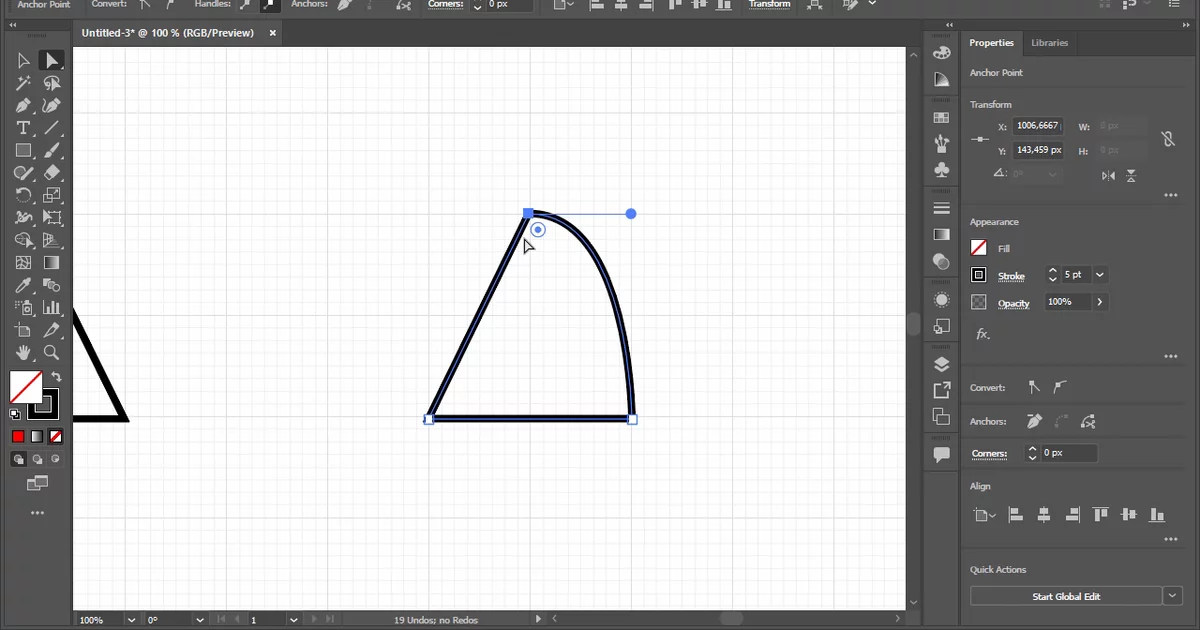
Task: Open the Symbols panel club icon
Action: [941, 170]
